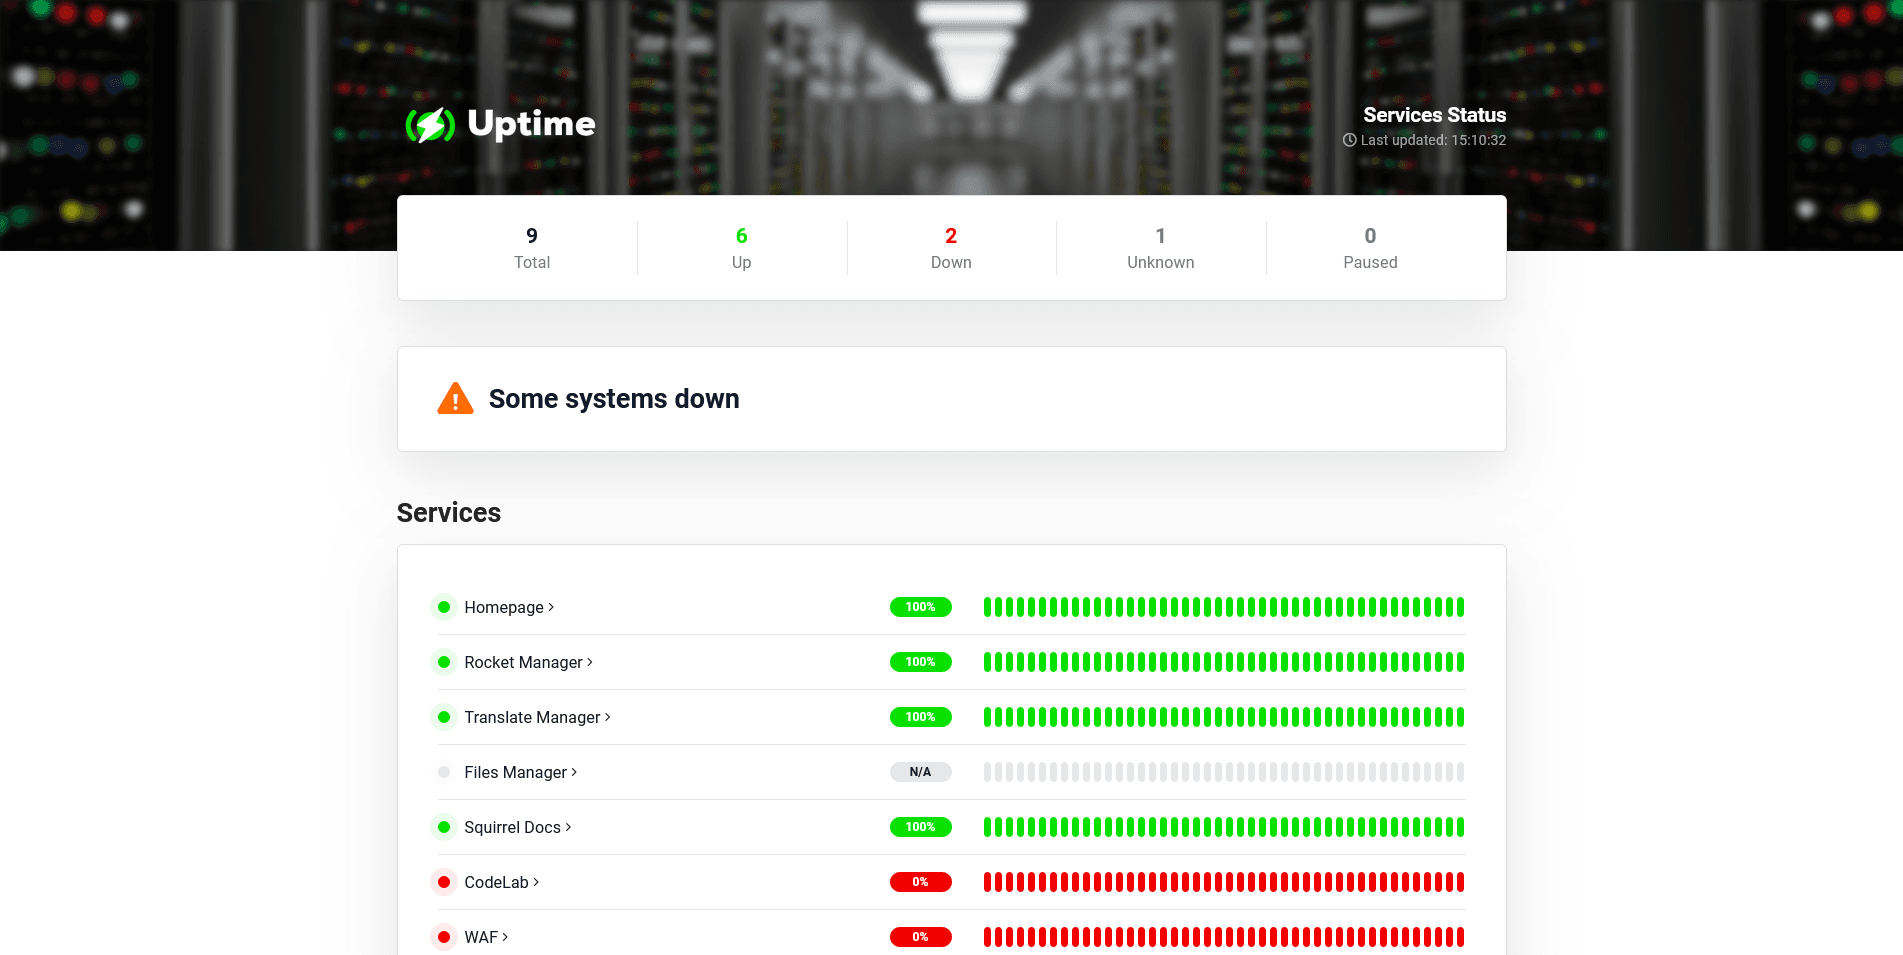
Task: Click the clock icon beside Last updated
Action: (x=1349, y=140)
